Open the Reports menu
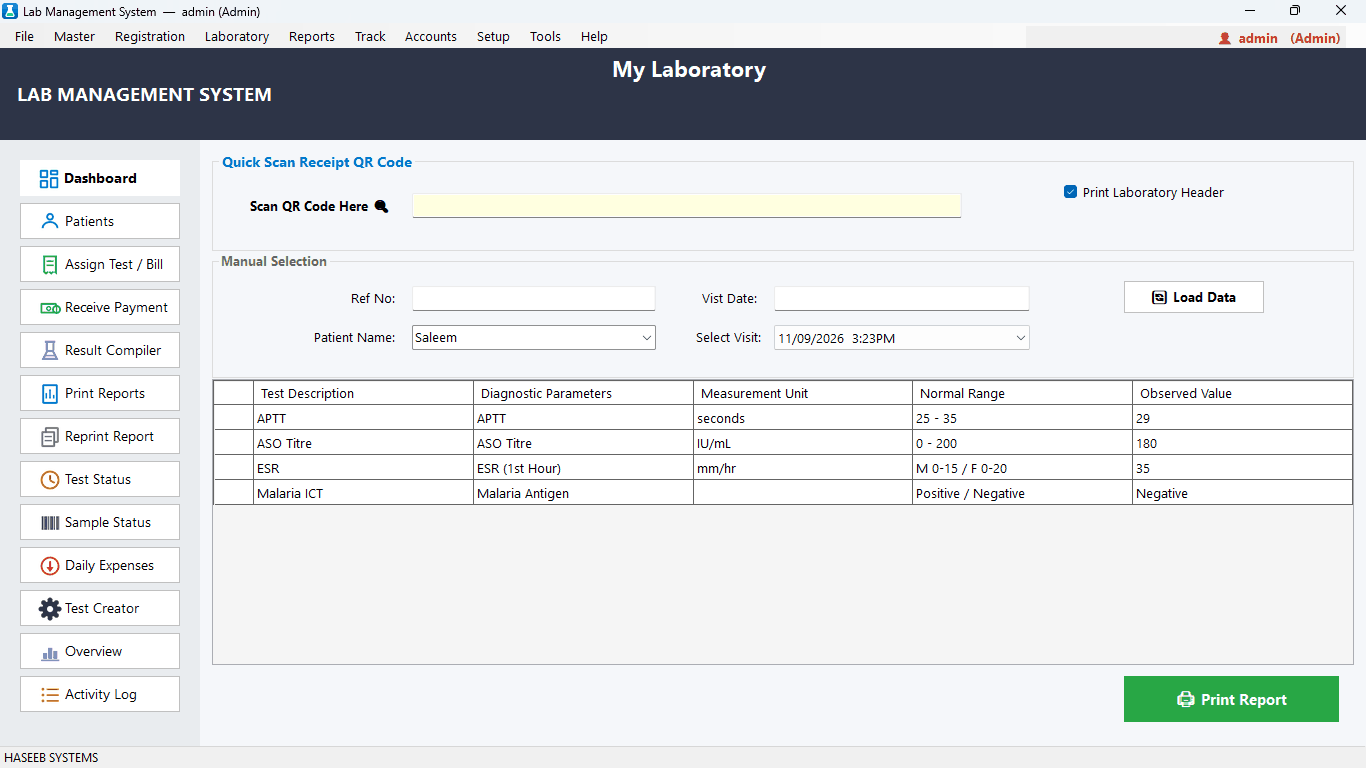Screen dimensions: 1366x768 312,37
